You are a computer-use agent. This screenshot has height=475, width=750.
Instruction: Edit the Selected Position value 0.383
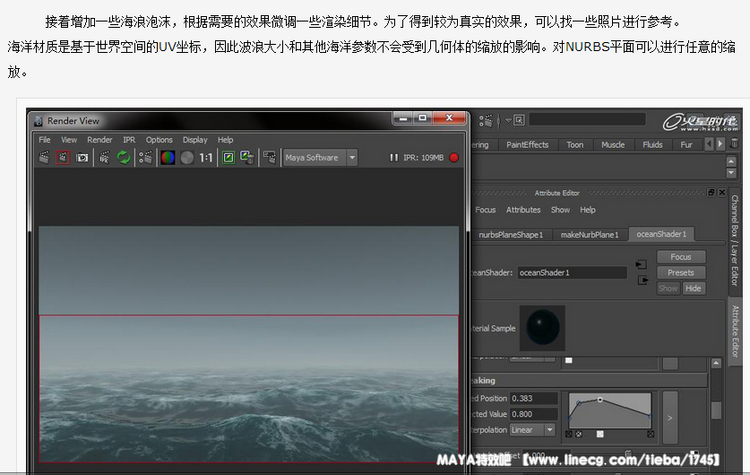[534, 398]
